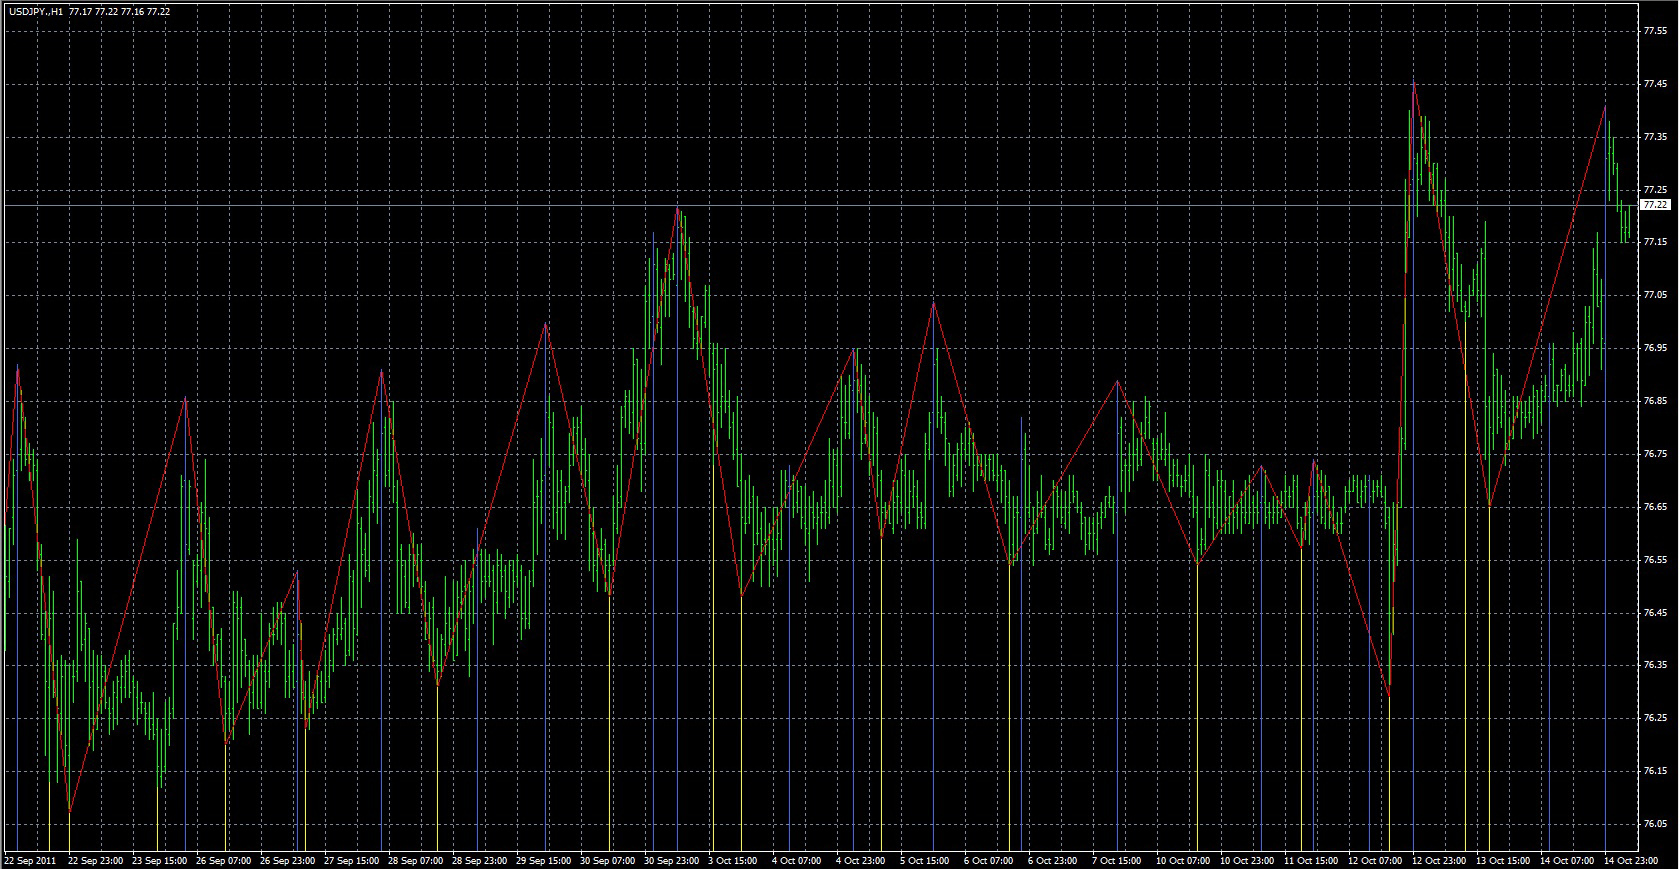Screen dimensions: 1680x869
Task: Click the 22 Sep 2011 date label
Action: (29, 860)
